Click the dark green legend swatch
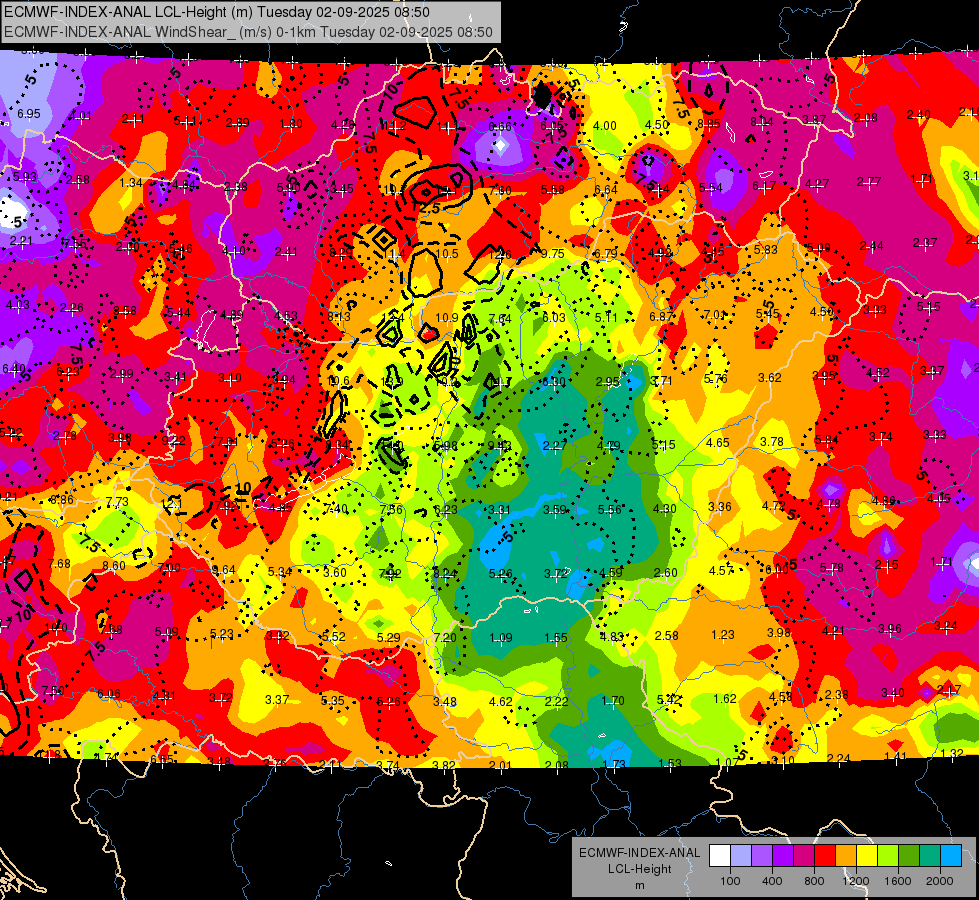This screenshot has width=979, height=900. [x=909, y=856]
